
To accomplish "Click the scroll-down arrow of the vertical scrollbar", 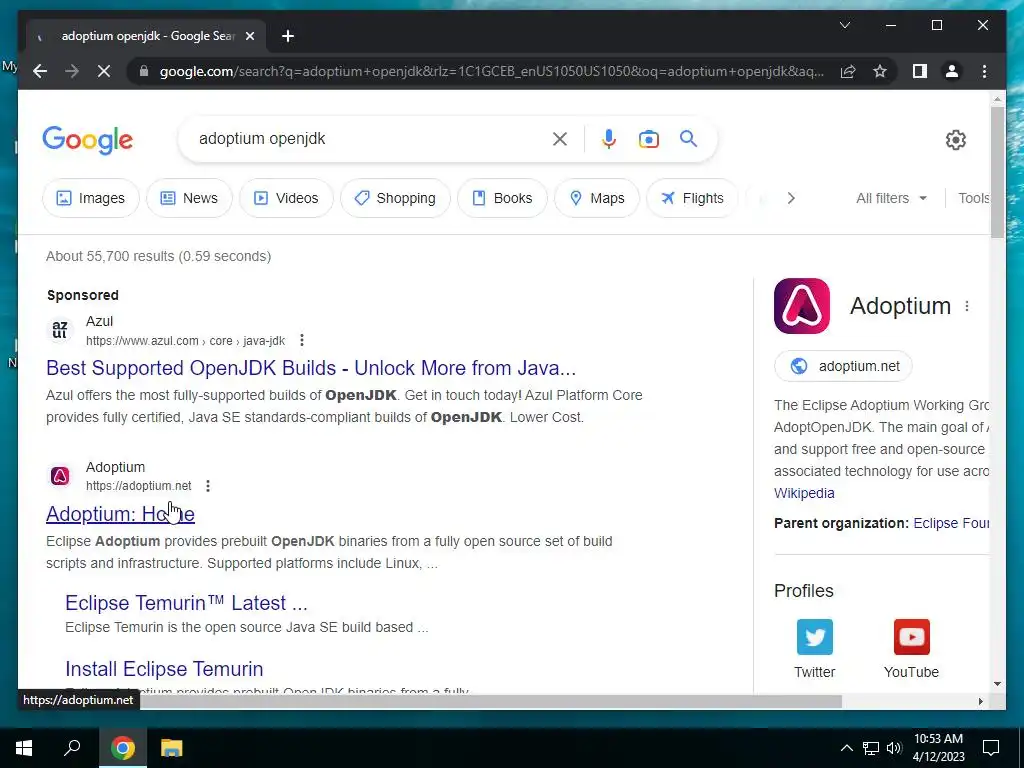I will [x=997, y=684].
